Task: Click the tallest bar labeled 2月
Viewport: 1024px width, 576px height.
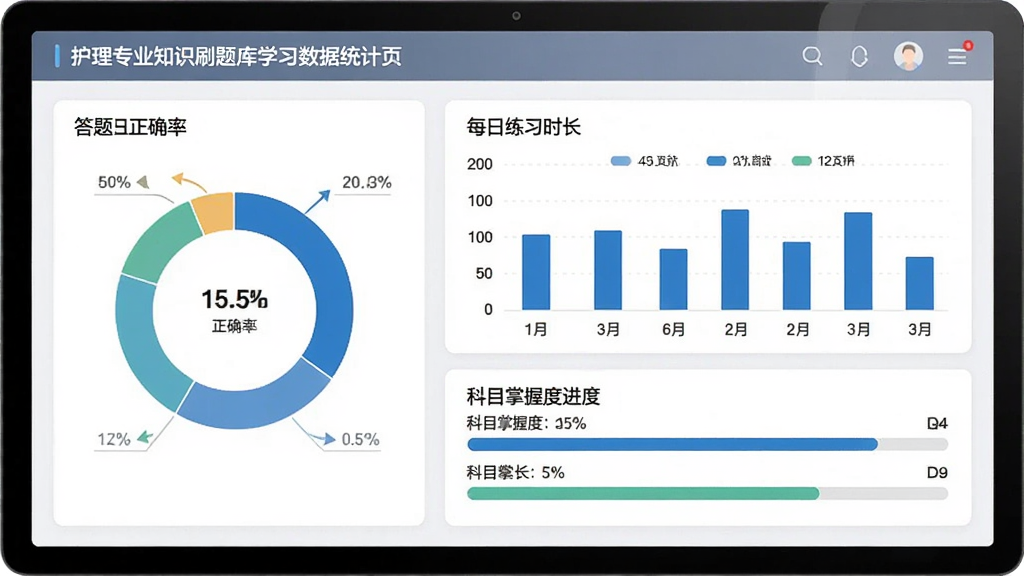Action: (x=735, y=260)
